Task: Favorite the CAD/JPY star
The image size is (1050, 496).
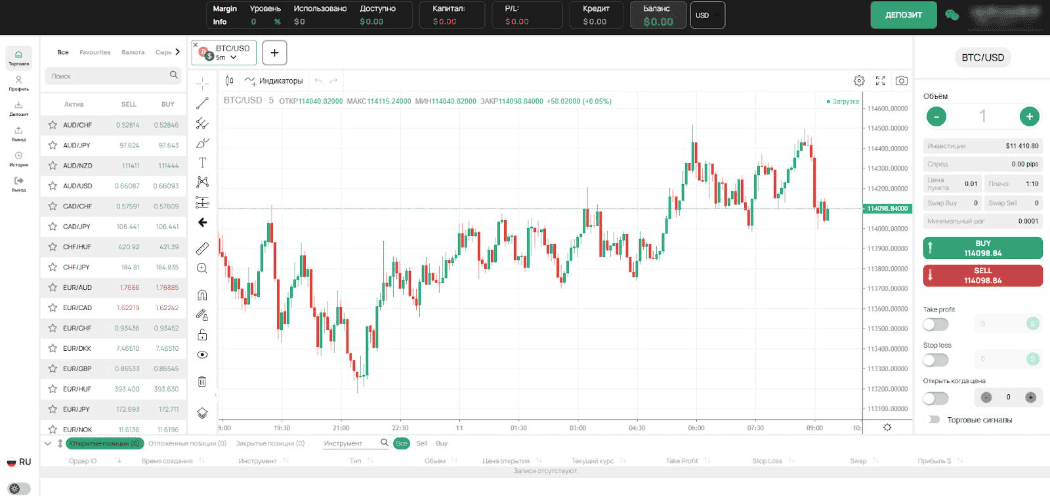Action: pyautogui.click(x=52, y=226)
